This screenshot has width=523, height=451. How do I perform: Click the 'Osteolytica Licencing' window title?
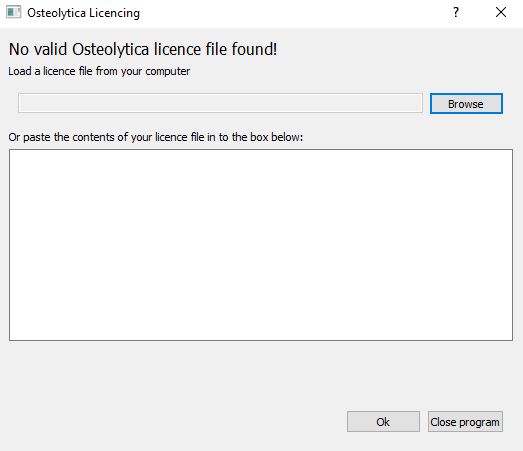click(x=83, y=13)
